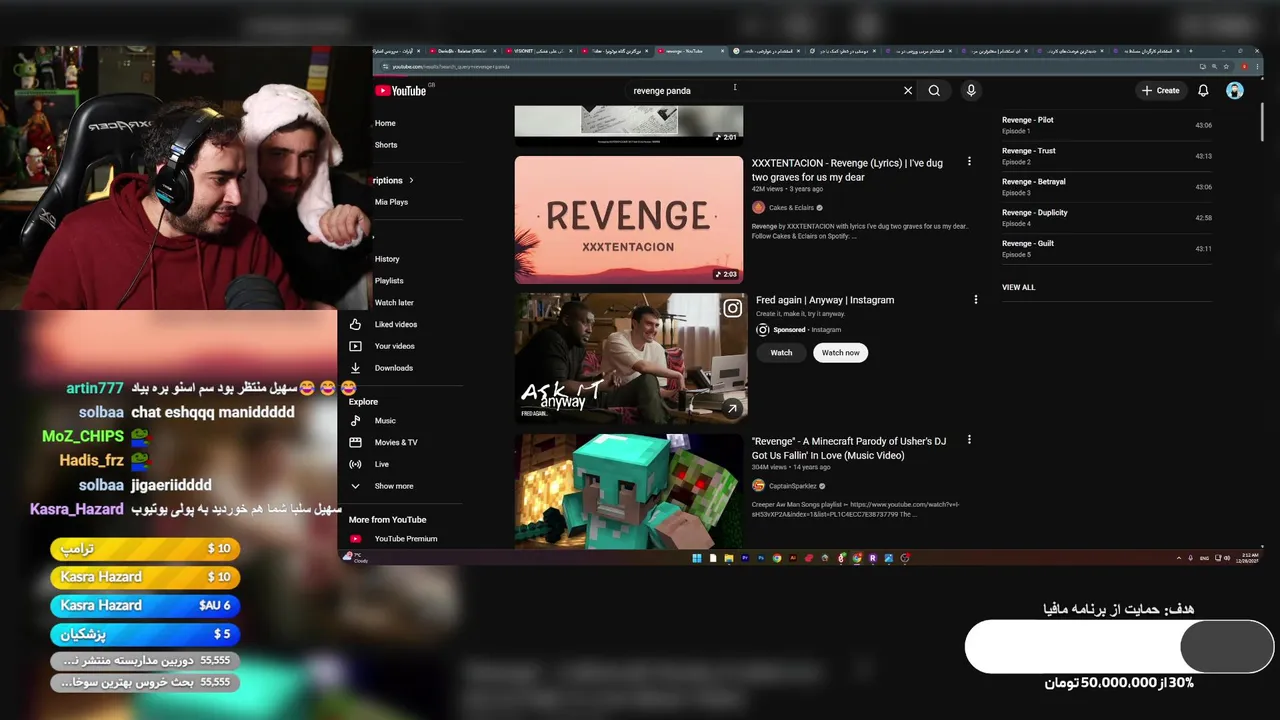Open a new browser tab
Viewport: 1280px width, 720px height.
1190,51
